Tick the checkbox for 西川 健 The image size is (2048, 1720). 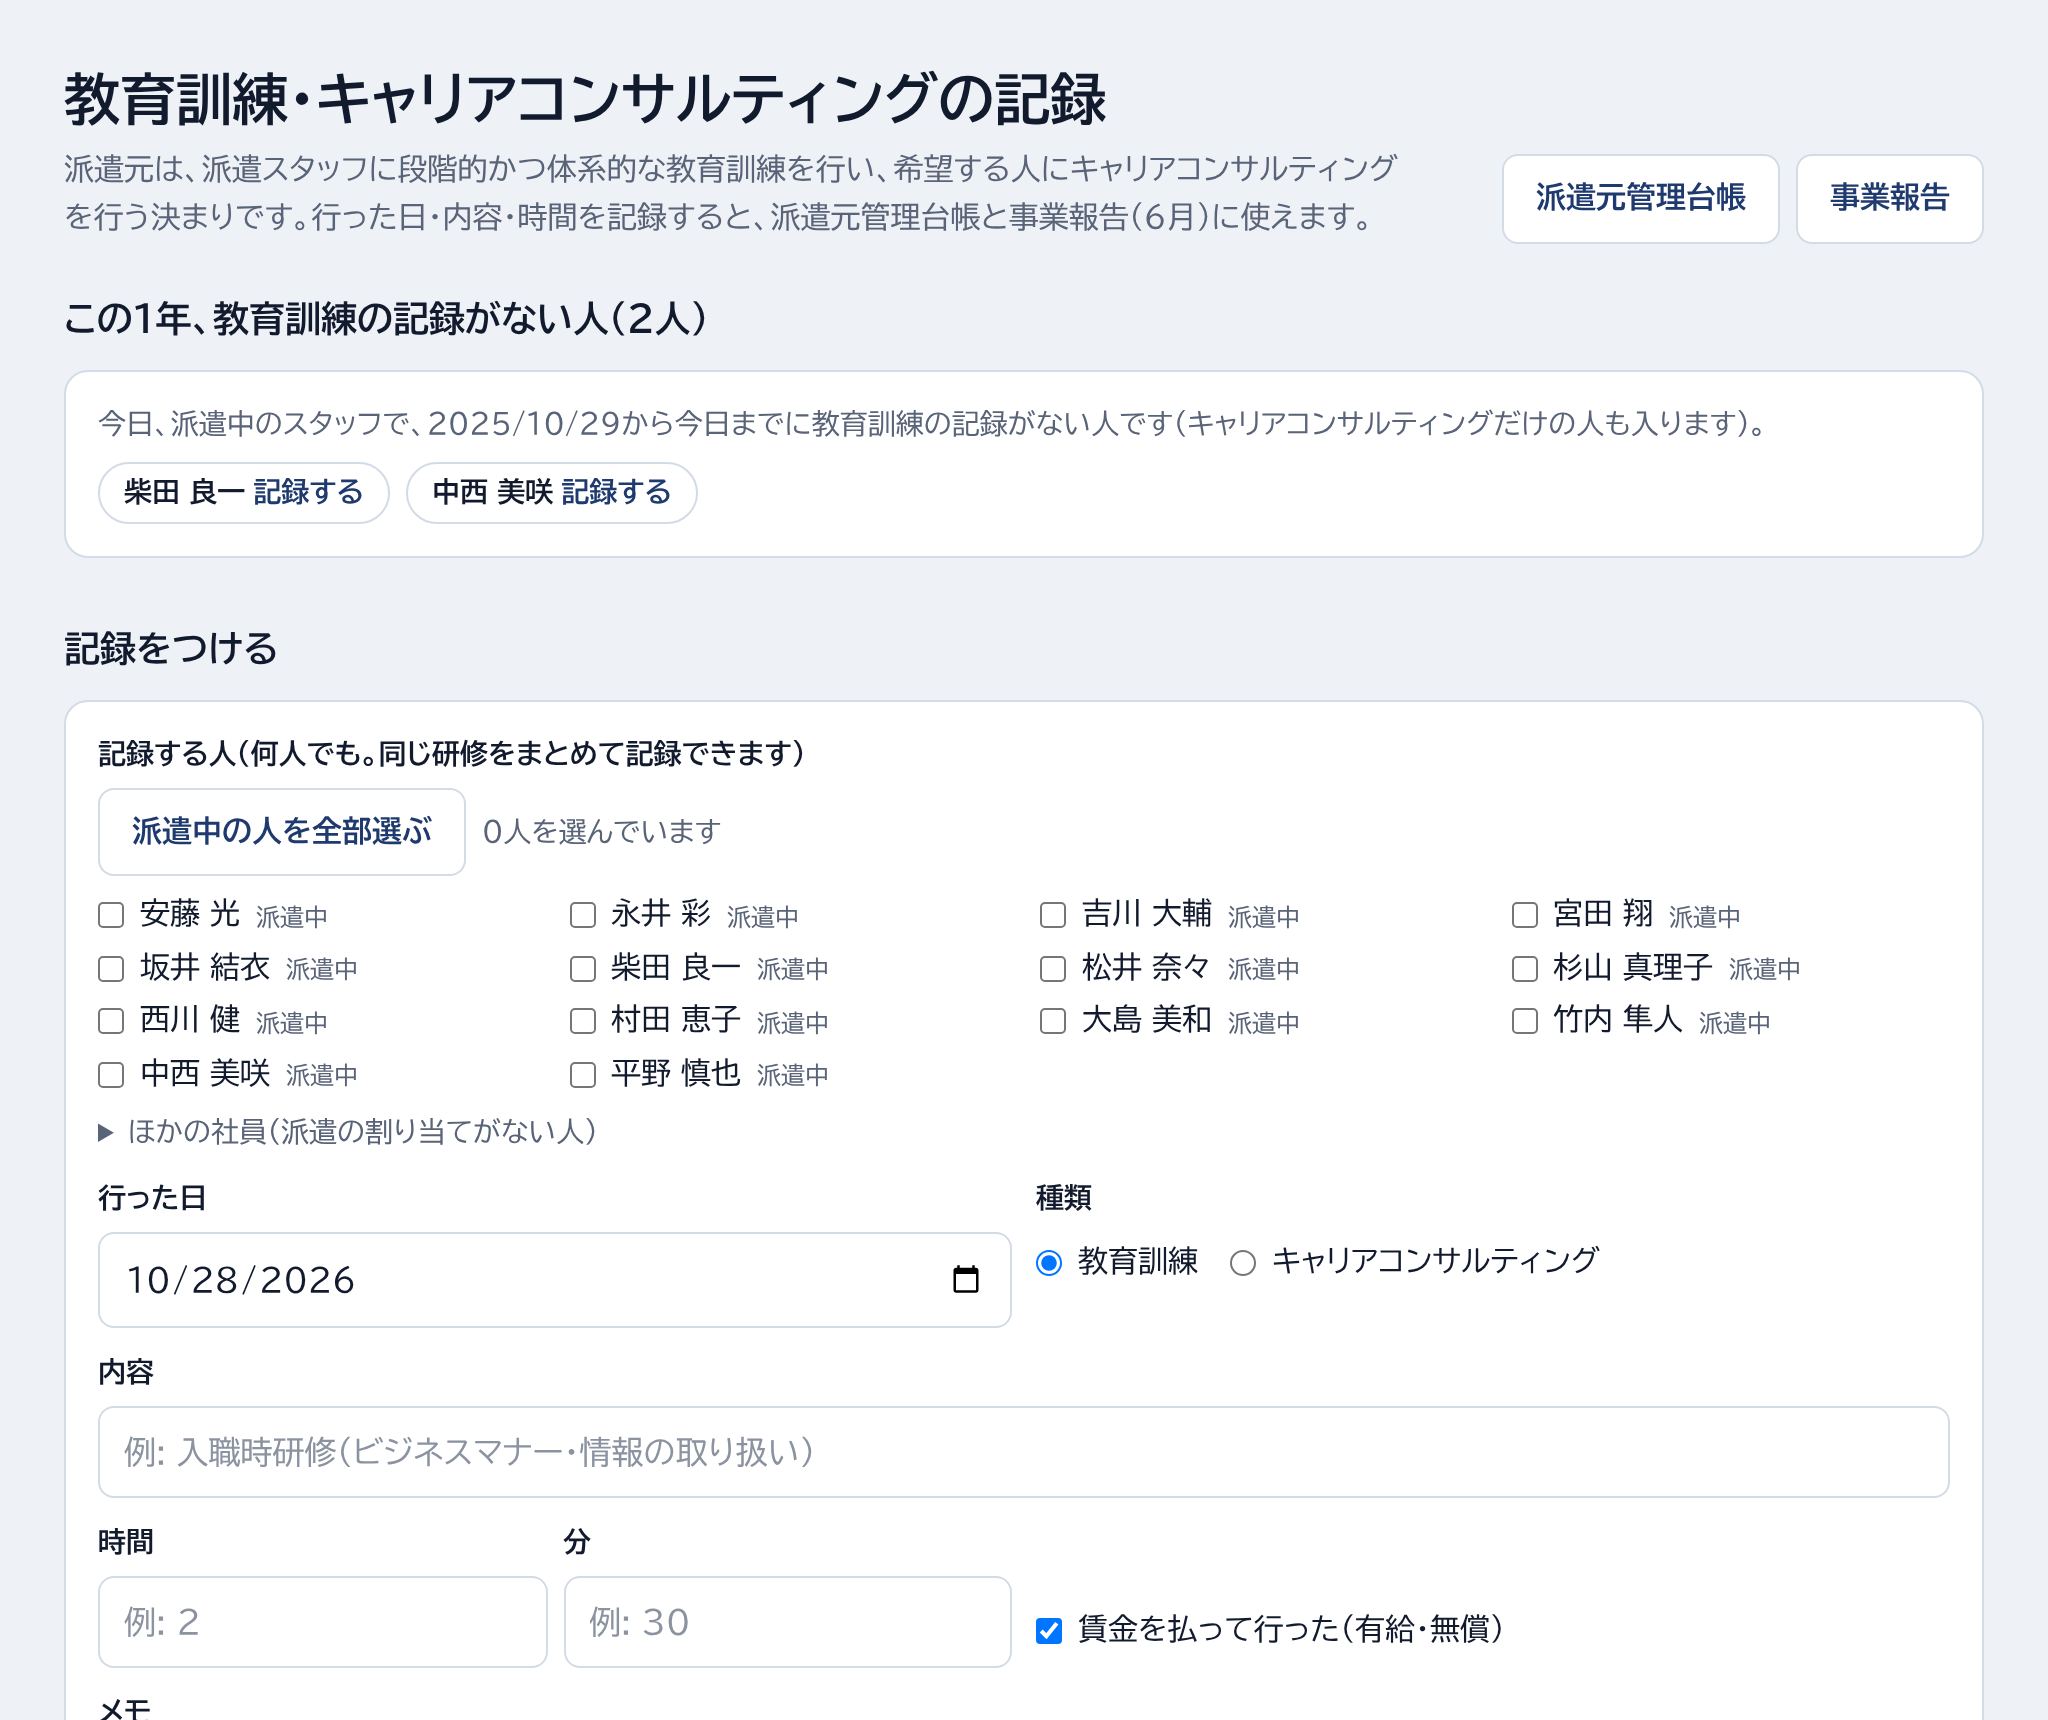111,1021
